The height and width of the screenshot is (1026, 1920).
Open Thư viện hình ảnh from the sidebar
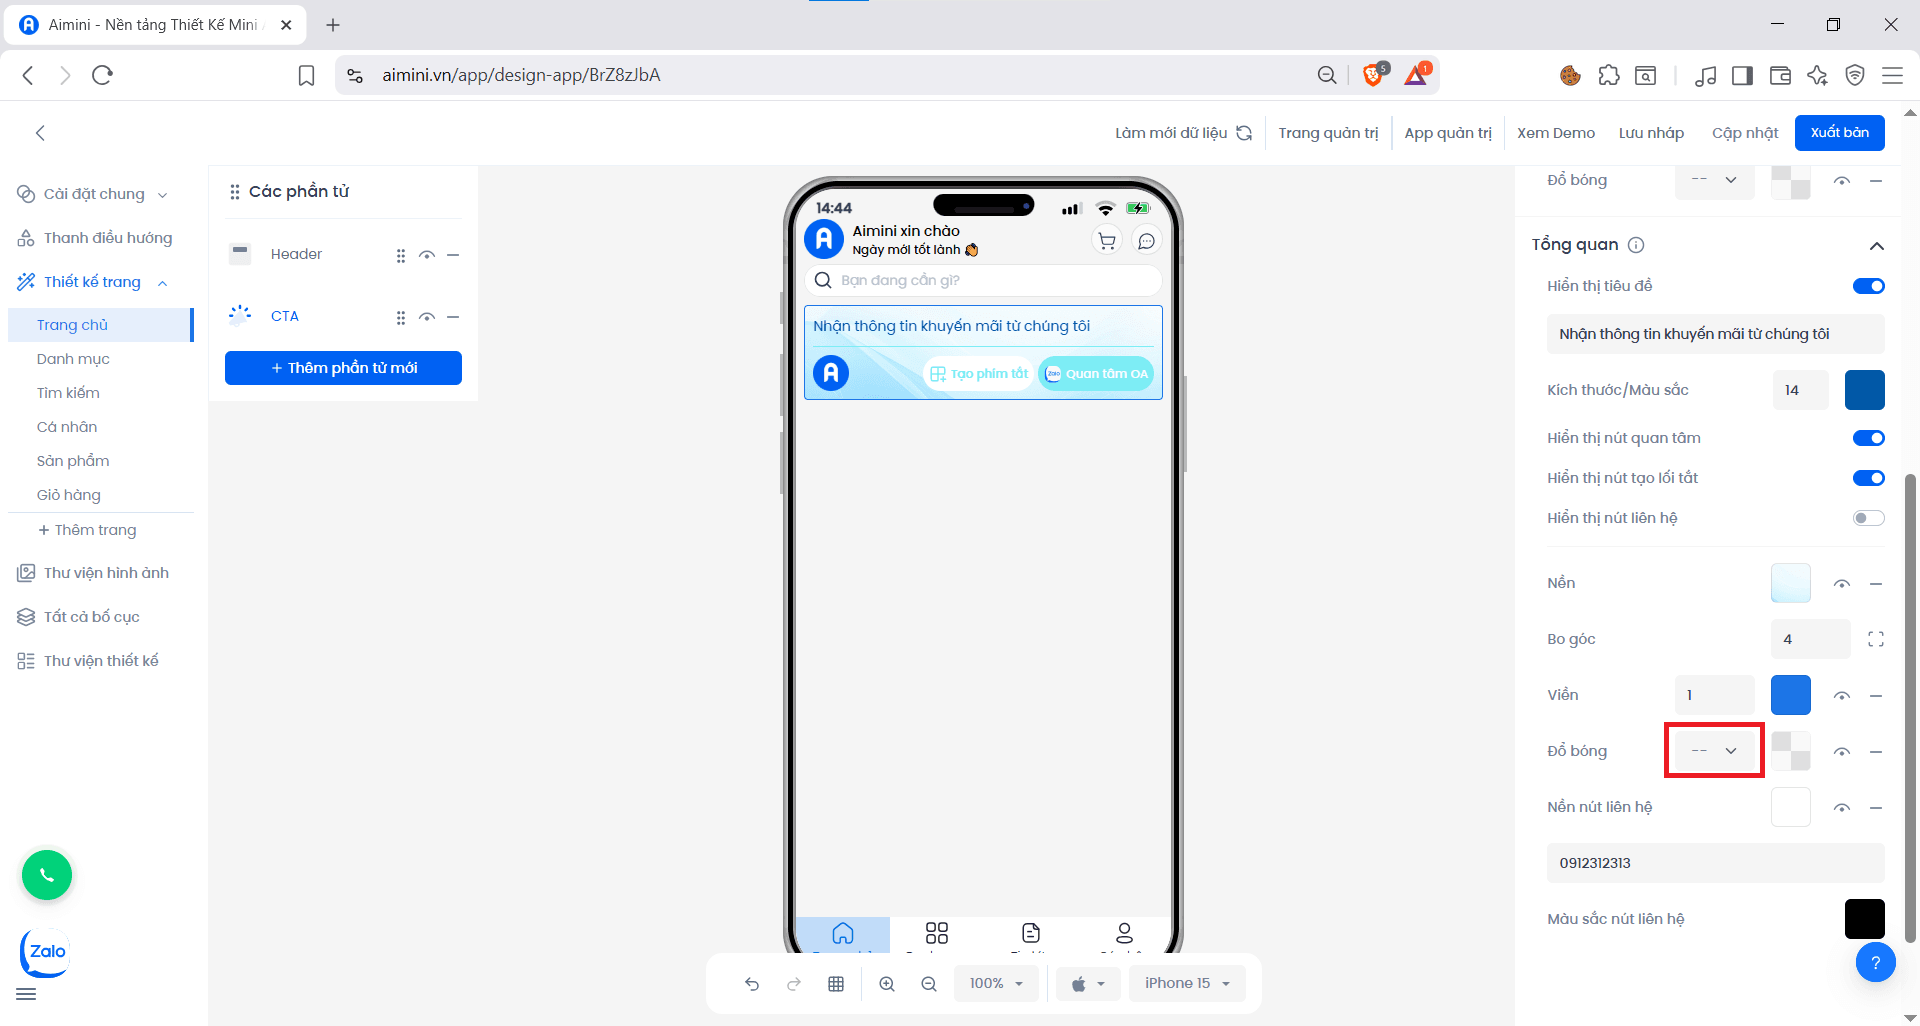pyautogui.click(x=108, y=572)
